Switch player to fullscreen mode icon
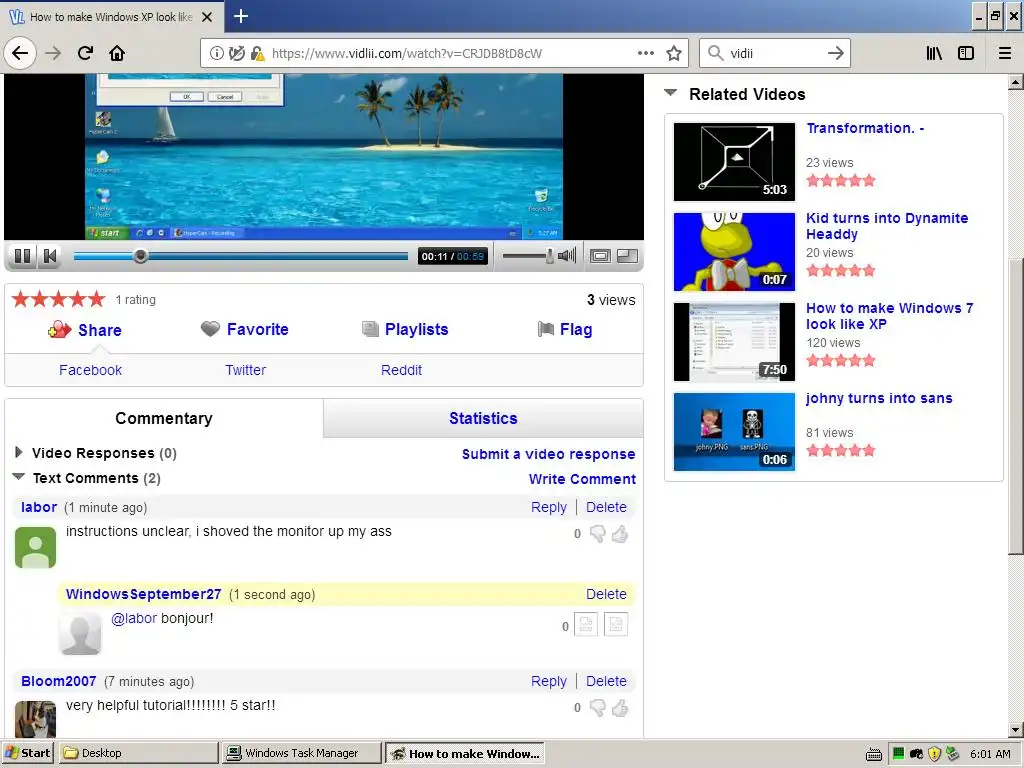The image size is (1024, 768). pos(628,256)
